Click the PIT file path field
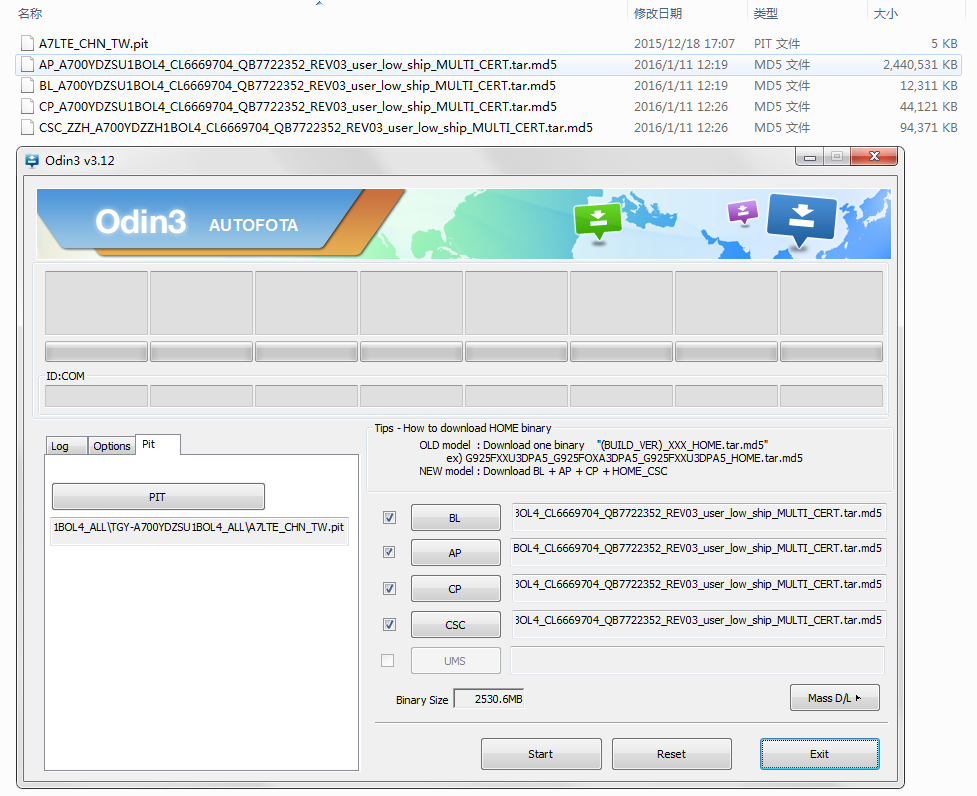The image size is (977, 796). pyautogui.click(x=199, y=530)
